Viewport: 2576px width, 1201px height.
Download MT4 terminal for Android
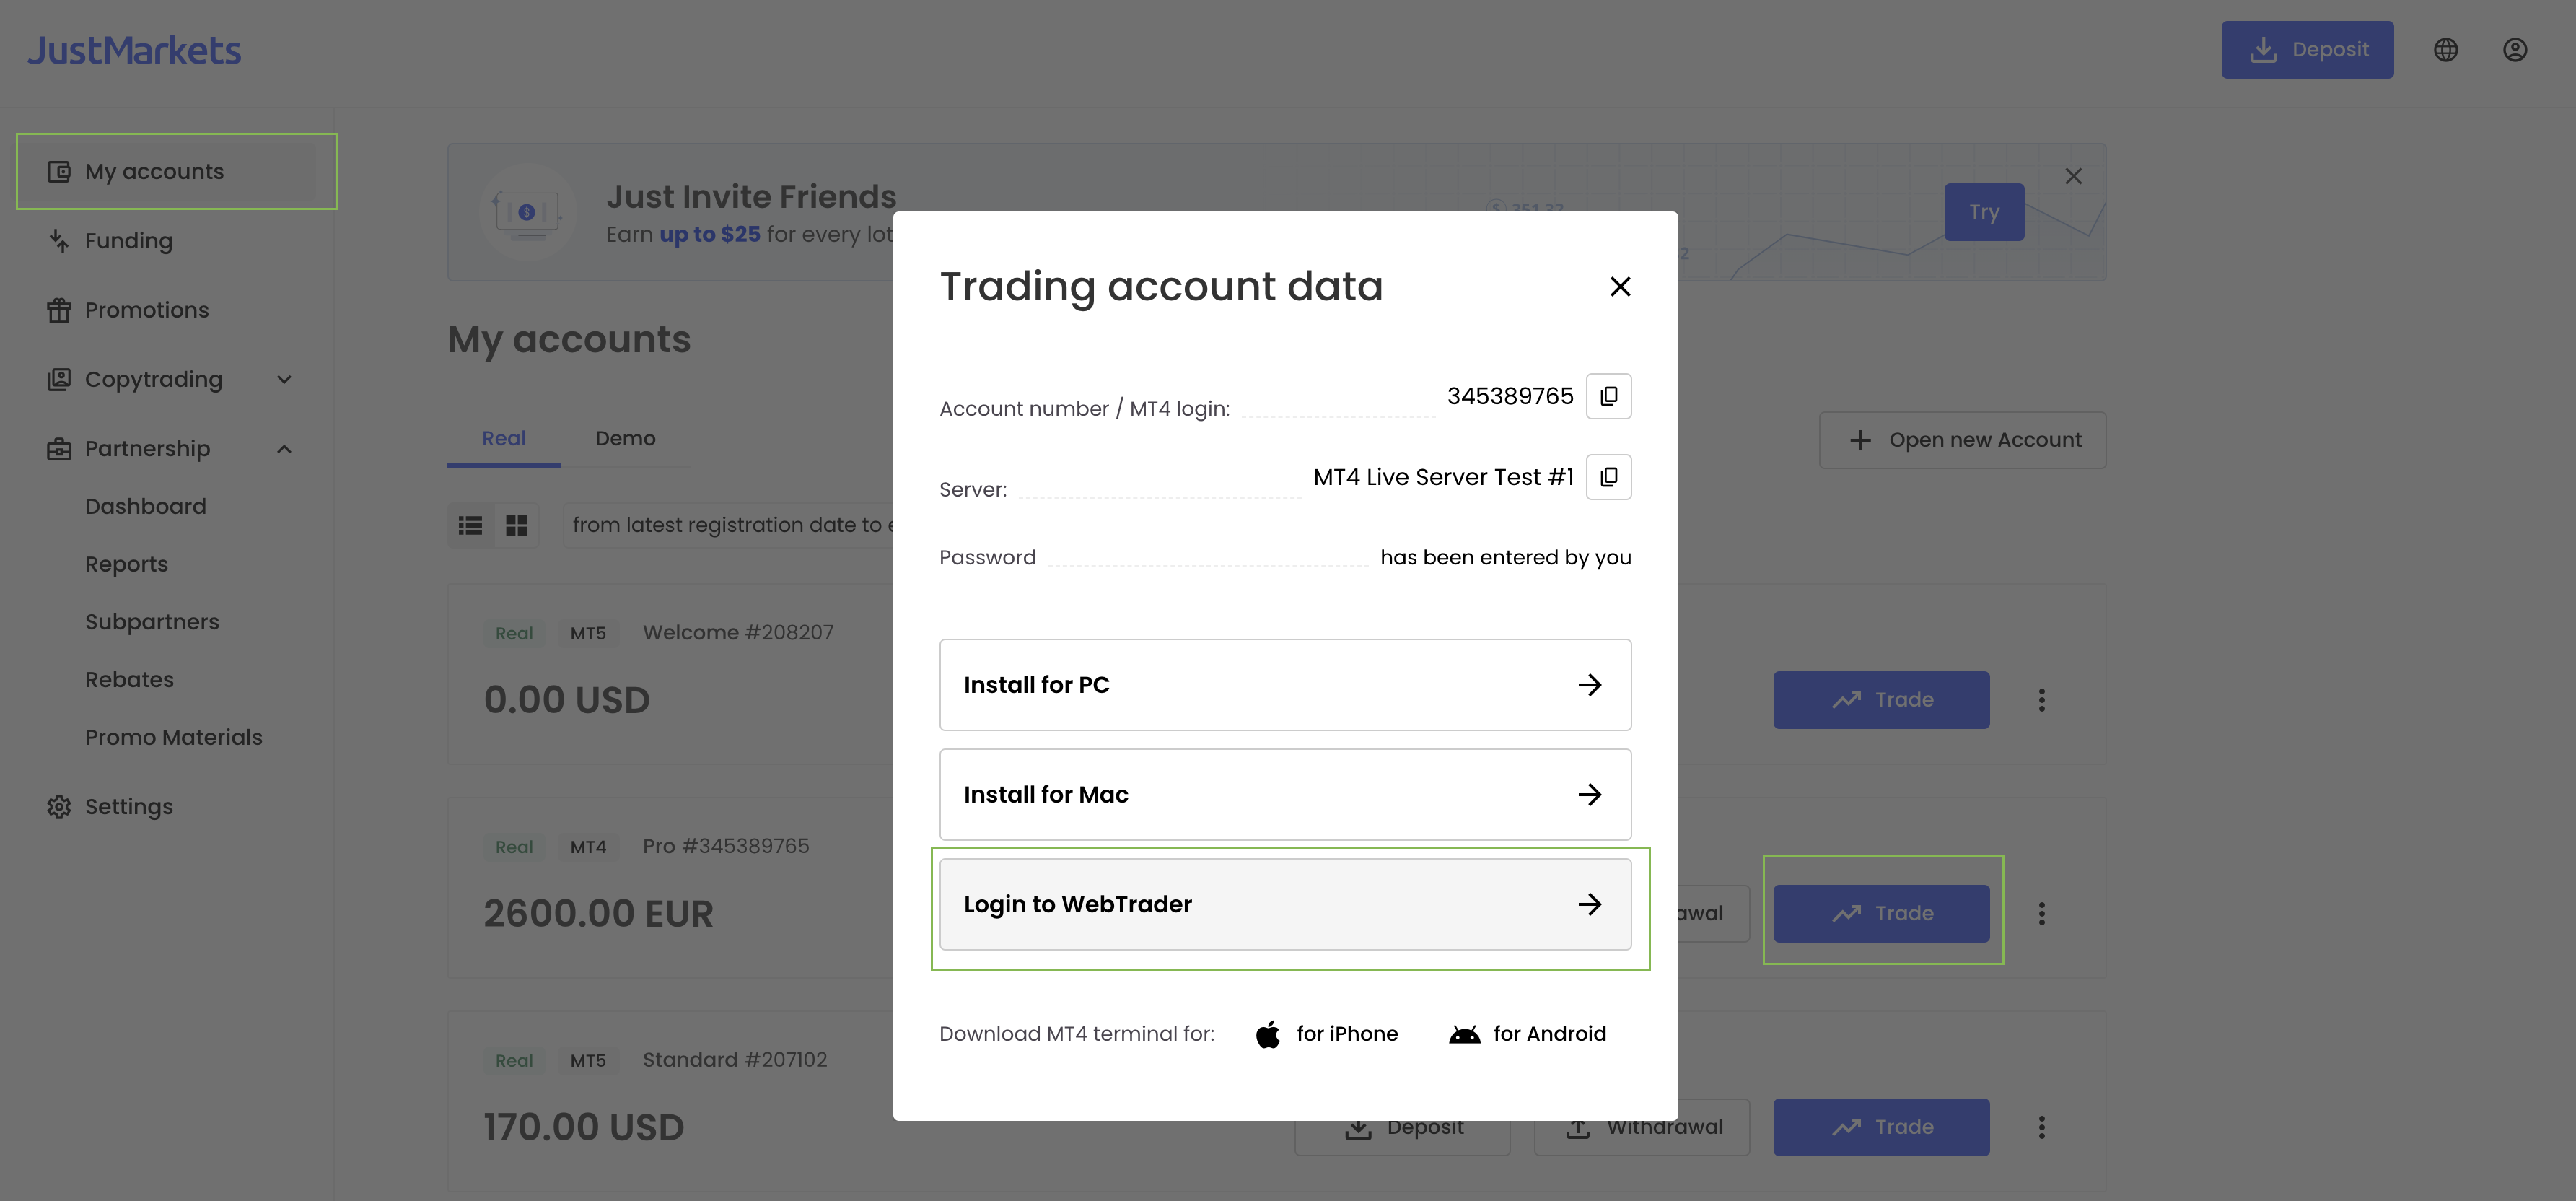tap(1527, 1034)
